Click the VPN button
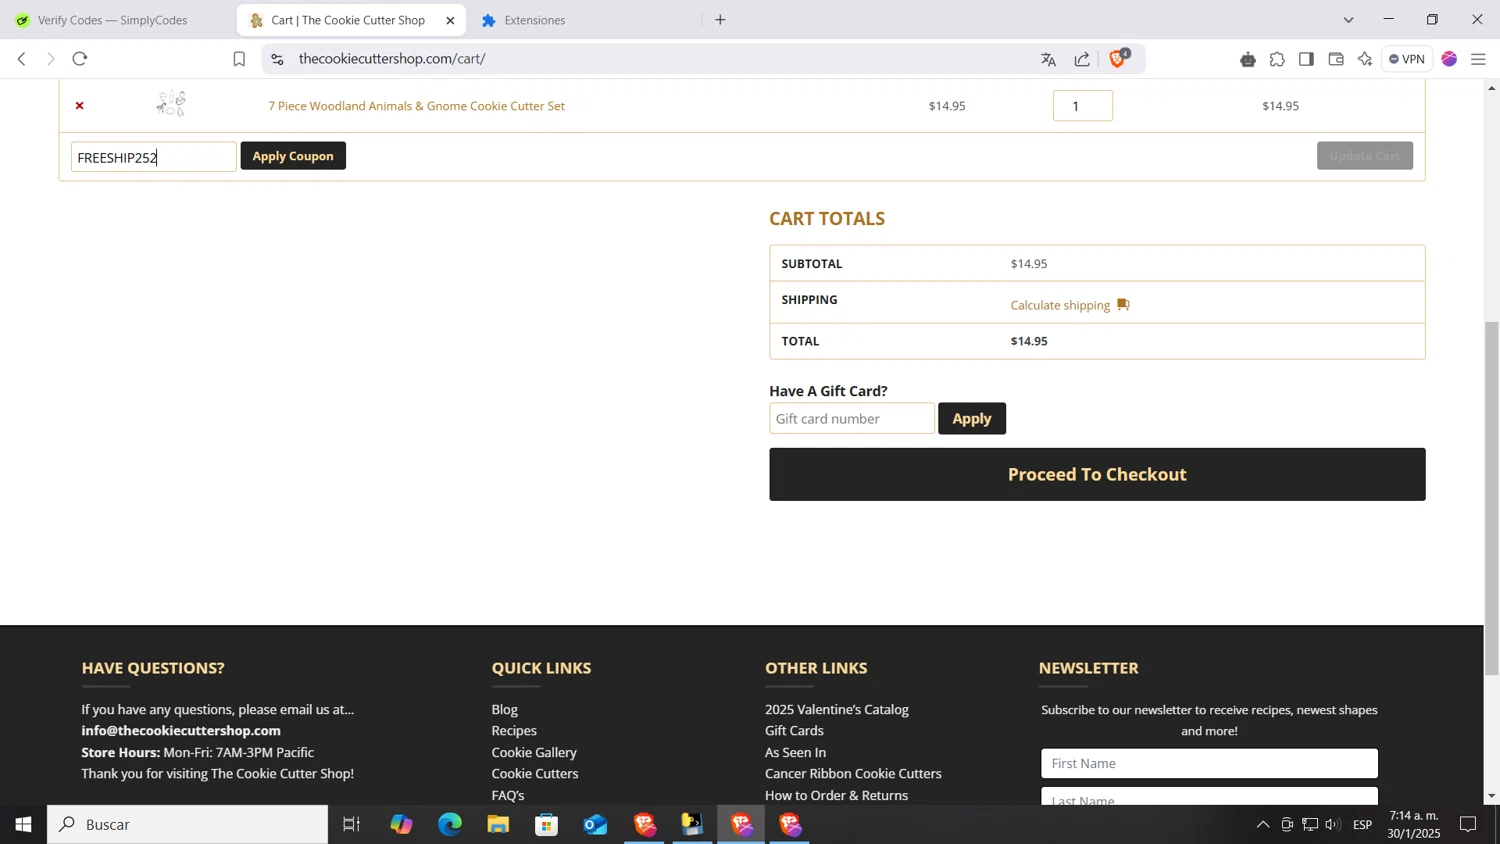The height and width of the screenshot is (844, 1500). 1406,59
